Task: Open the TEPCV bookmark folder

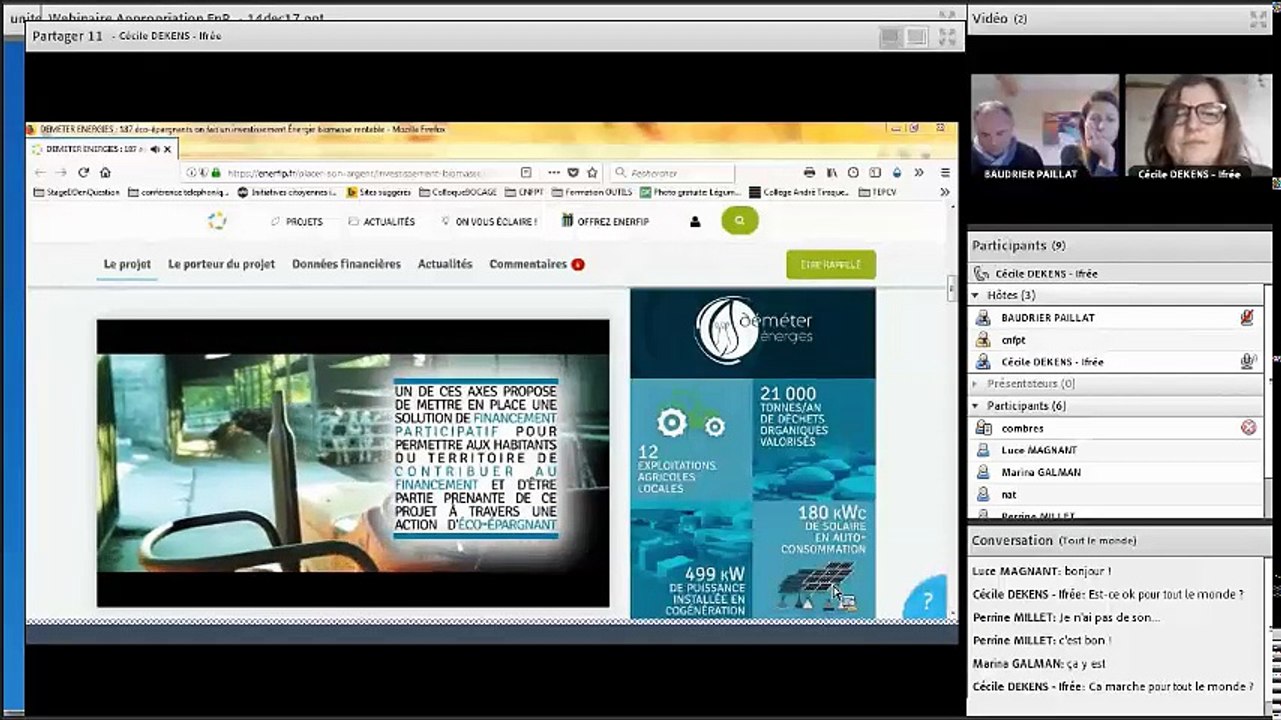Action: point(877,192)
